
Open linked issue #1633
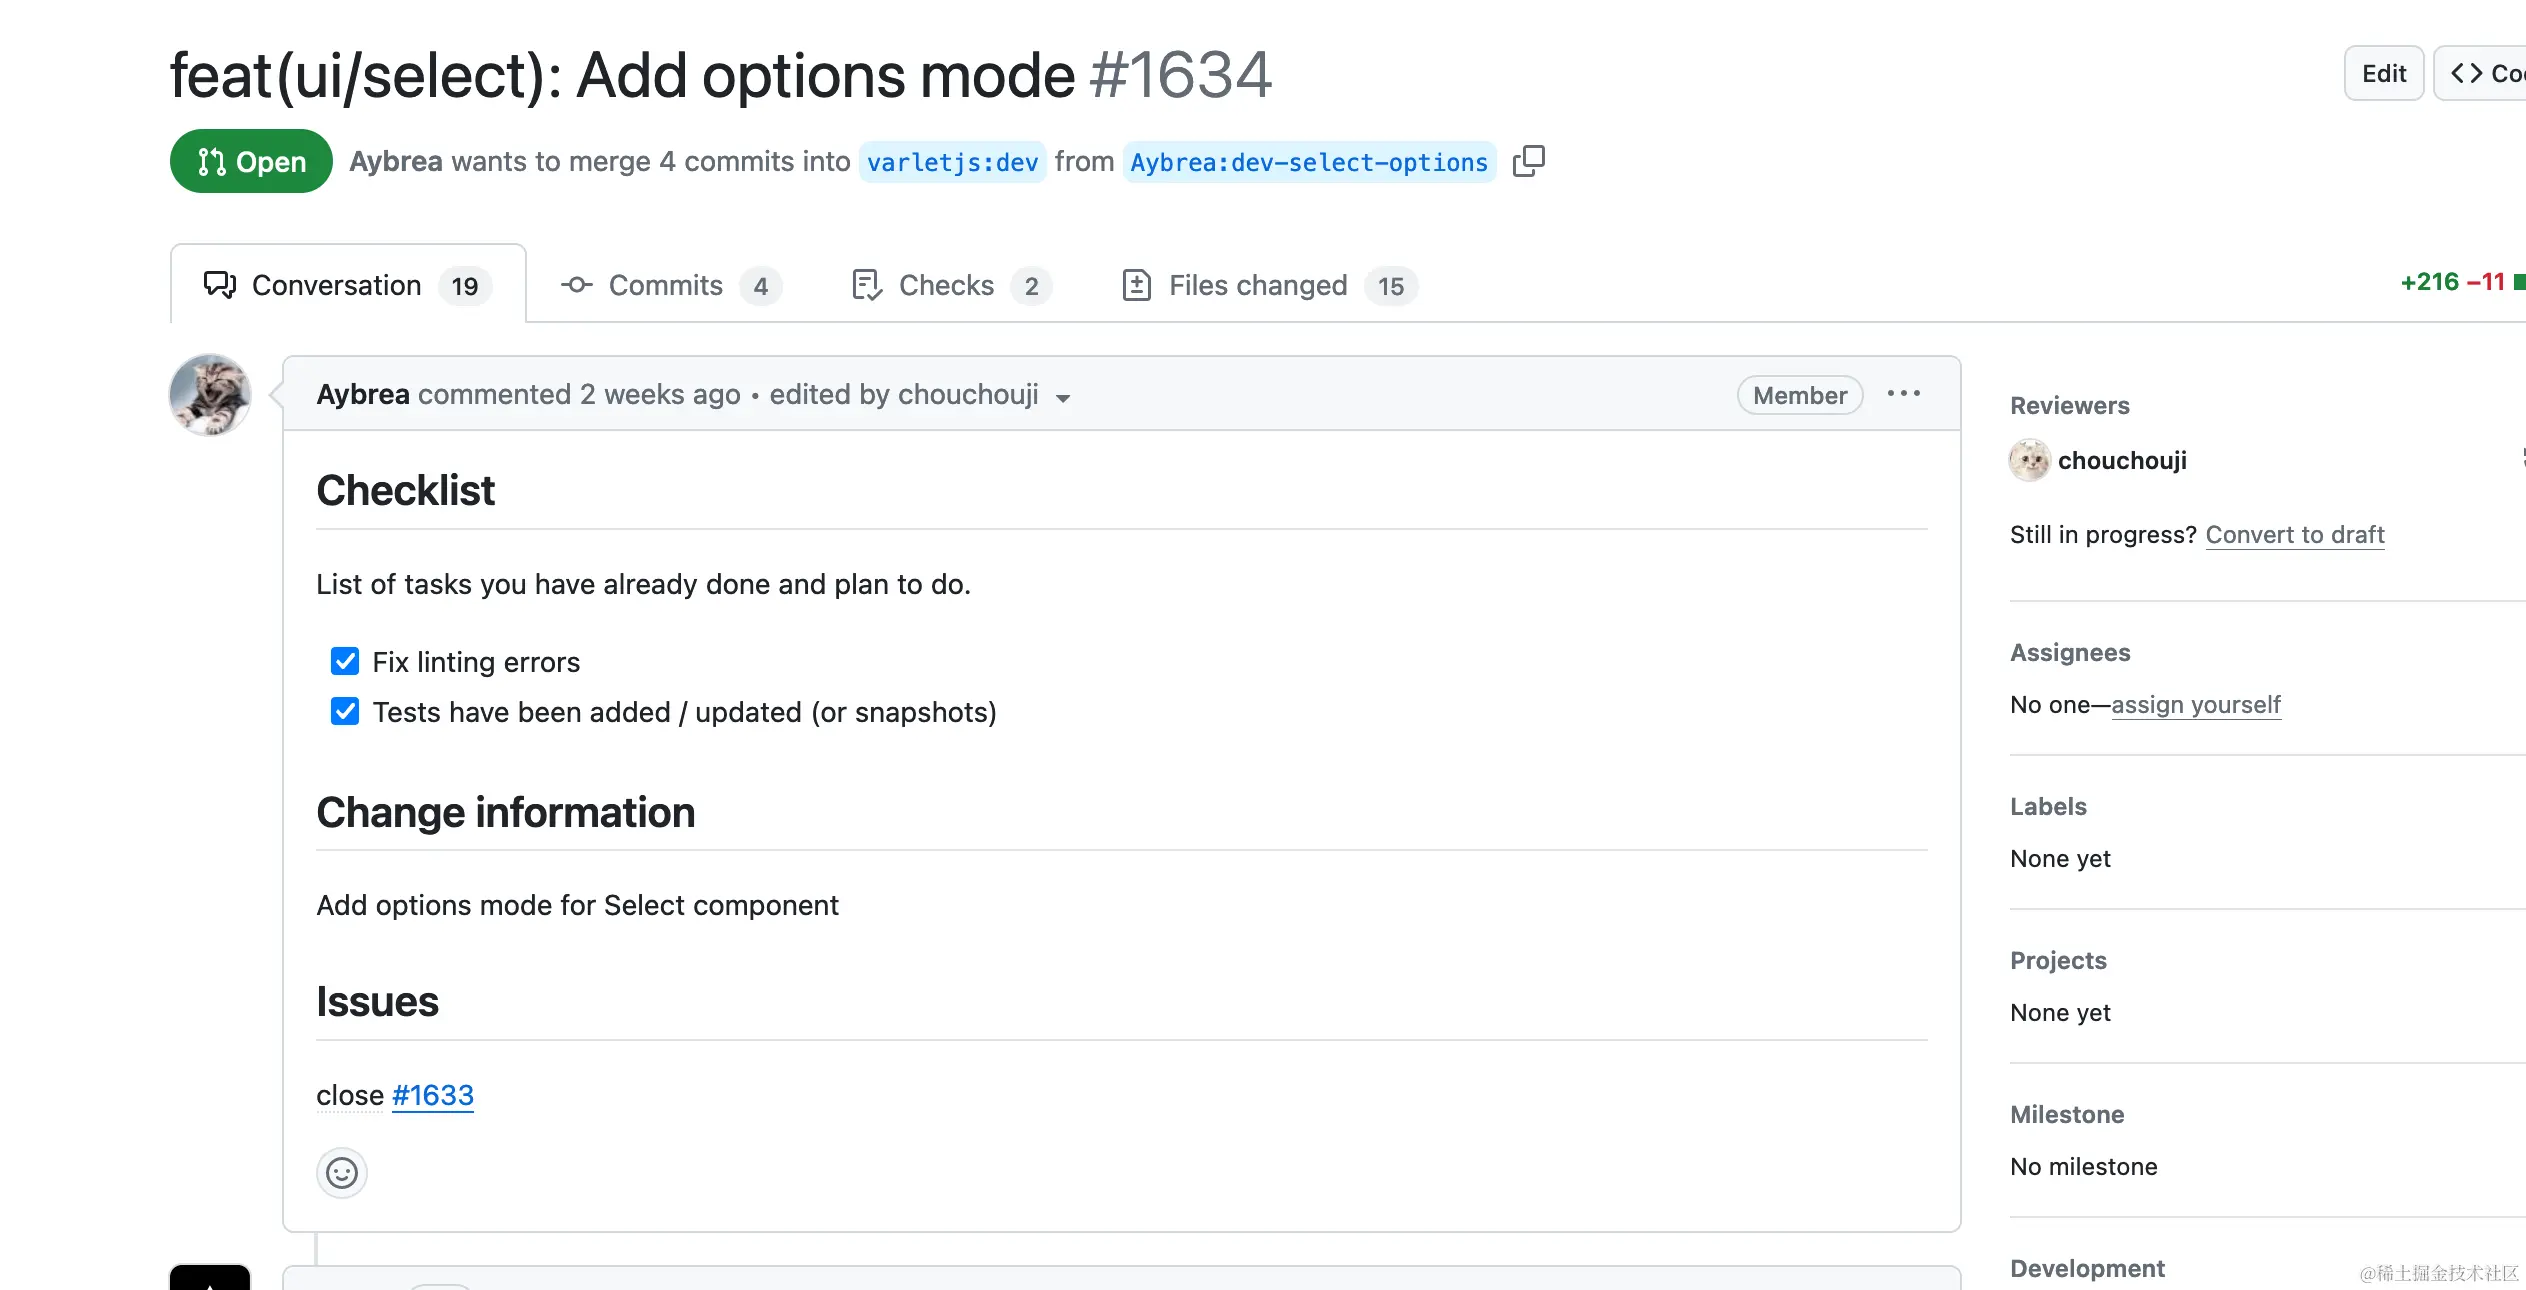coord(432,1095)
